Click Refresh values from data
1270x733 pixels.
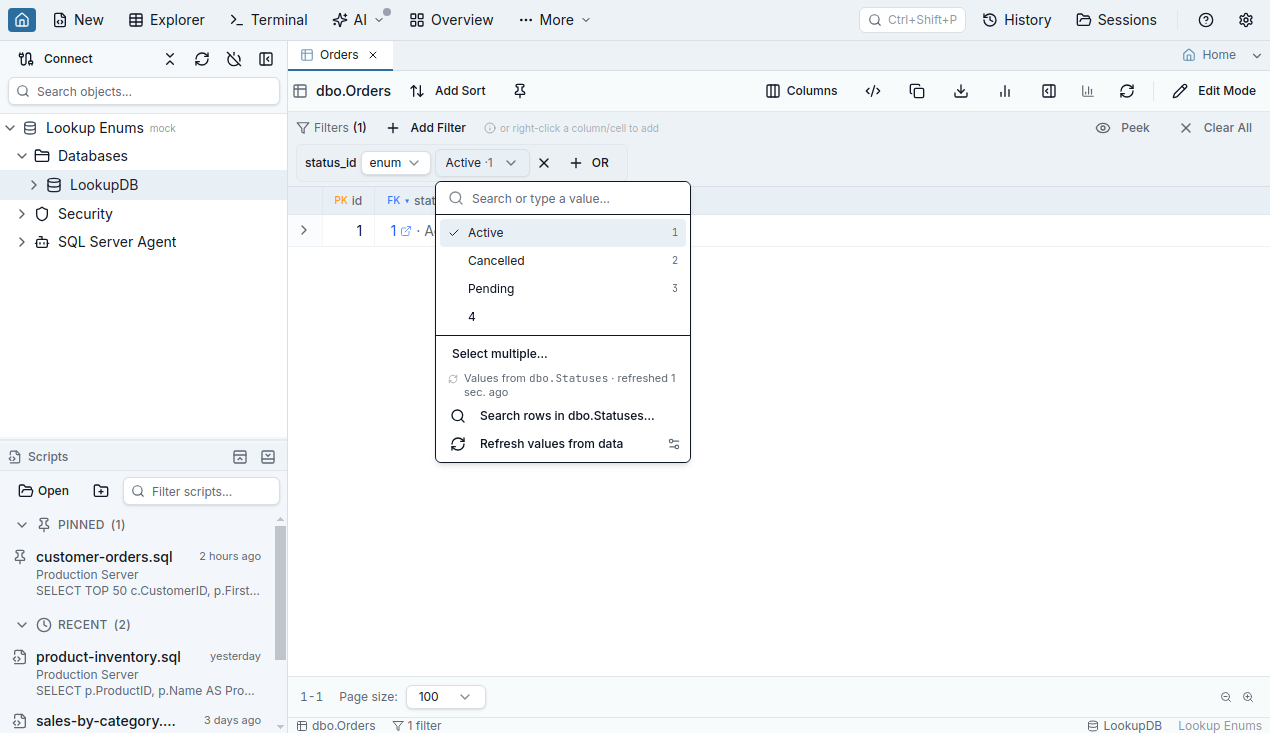click(x=551, y=444)
